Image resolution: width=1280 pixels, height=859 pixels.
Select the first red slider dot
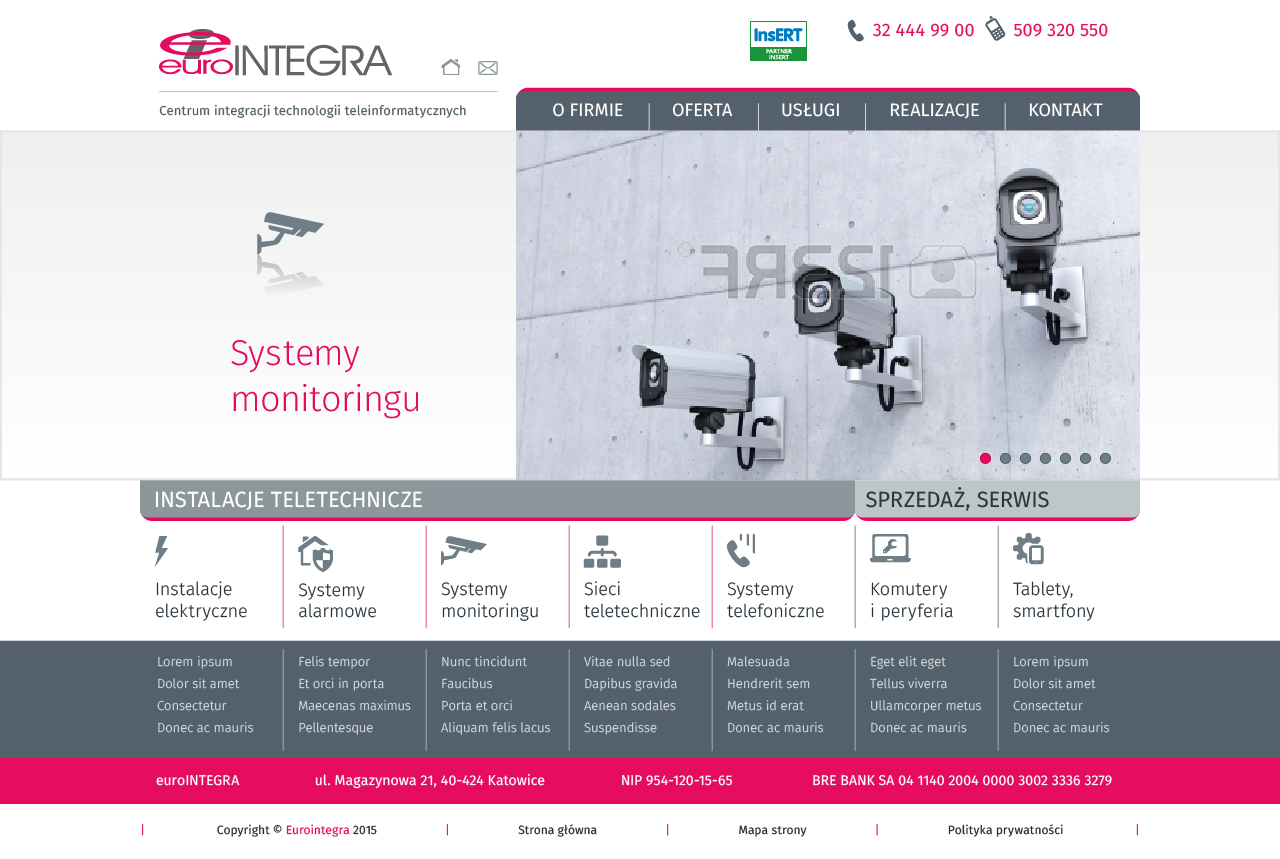[985, 458]
